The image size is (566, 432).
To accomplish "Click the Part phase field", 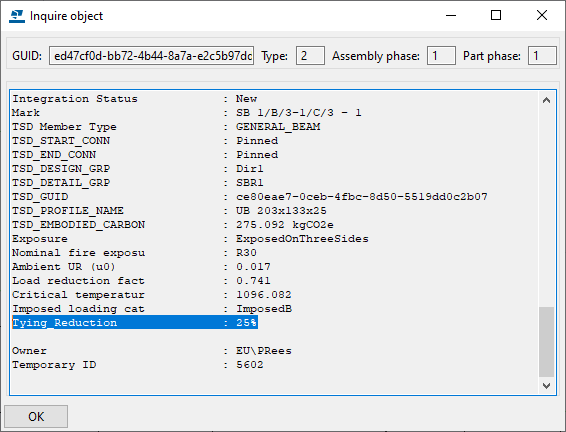I will 542,56.
